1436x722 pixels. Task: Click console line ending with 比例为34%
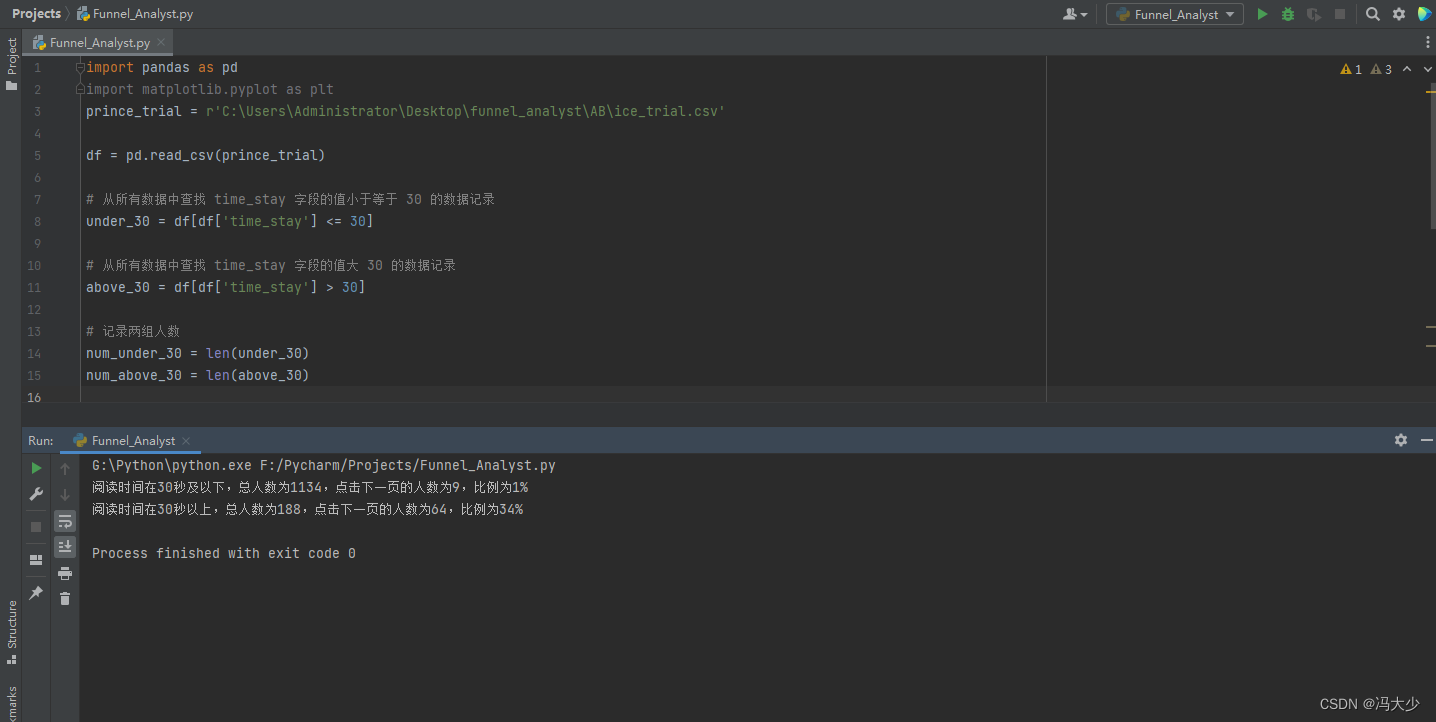click(307, 510)
